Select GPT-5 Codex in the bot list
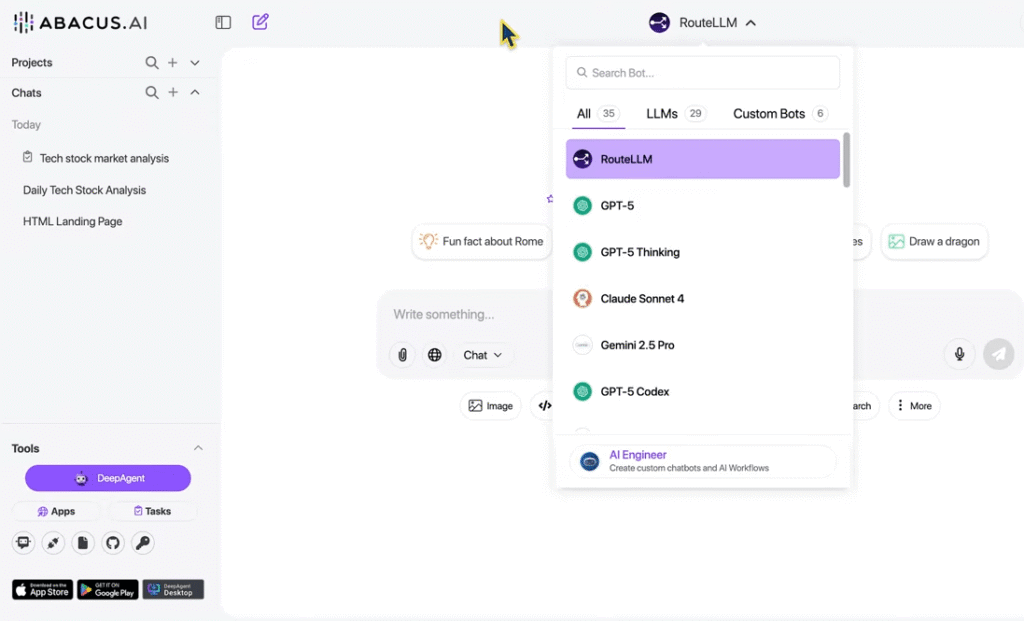This screenshot has width=1024, height=621. point(703,392)
